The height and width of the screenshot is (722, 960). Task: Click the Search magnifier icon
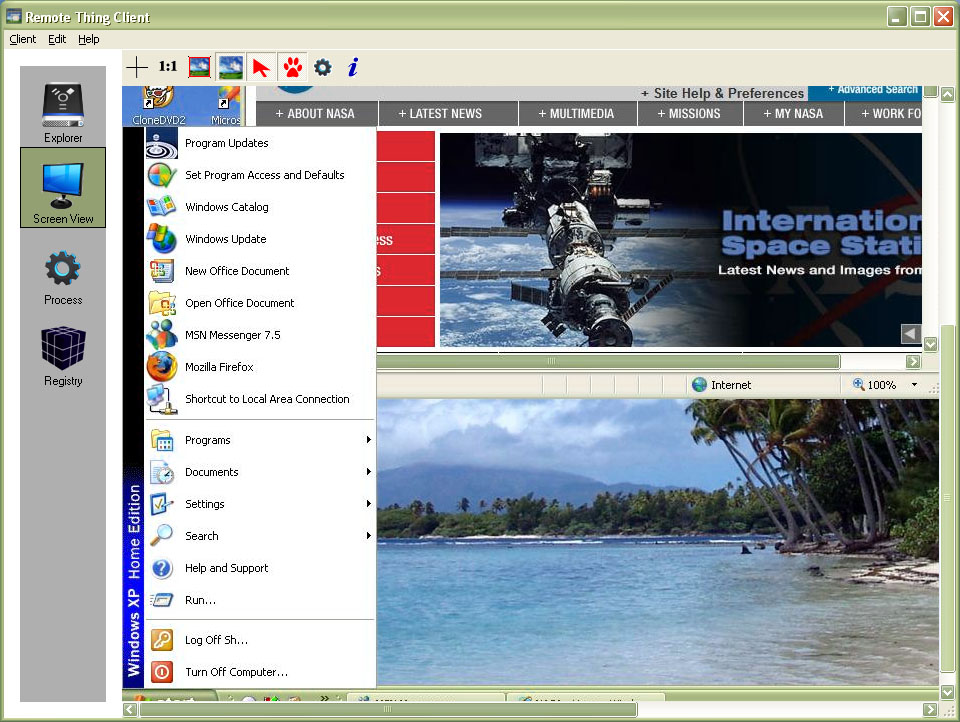coord(162,536)
